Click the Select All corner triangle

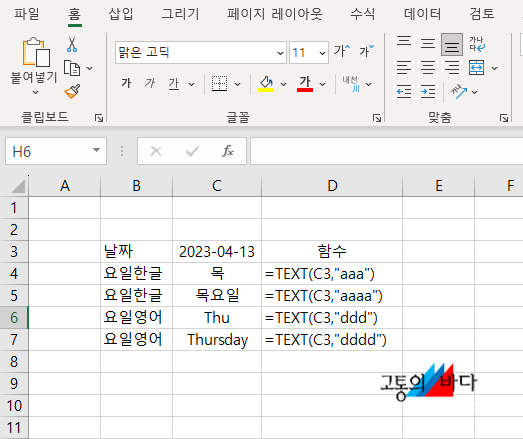(x=17, y=186)
